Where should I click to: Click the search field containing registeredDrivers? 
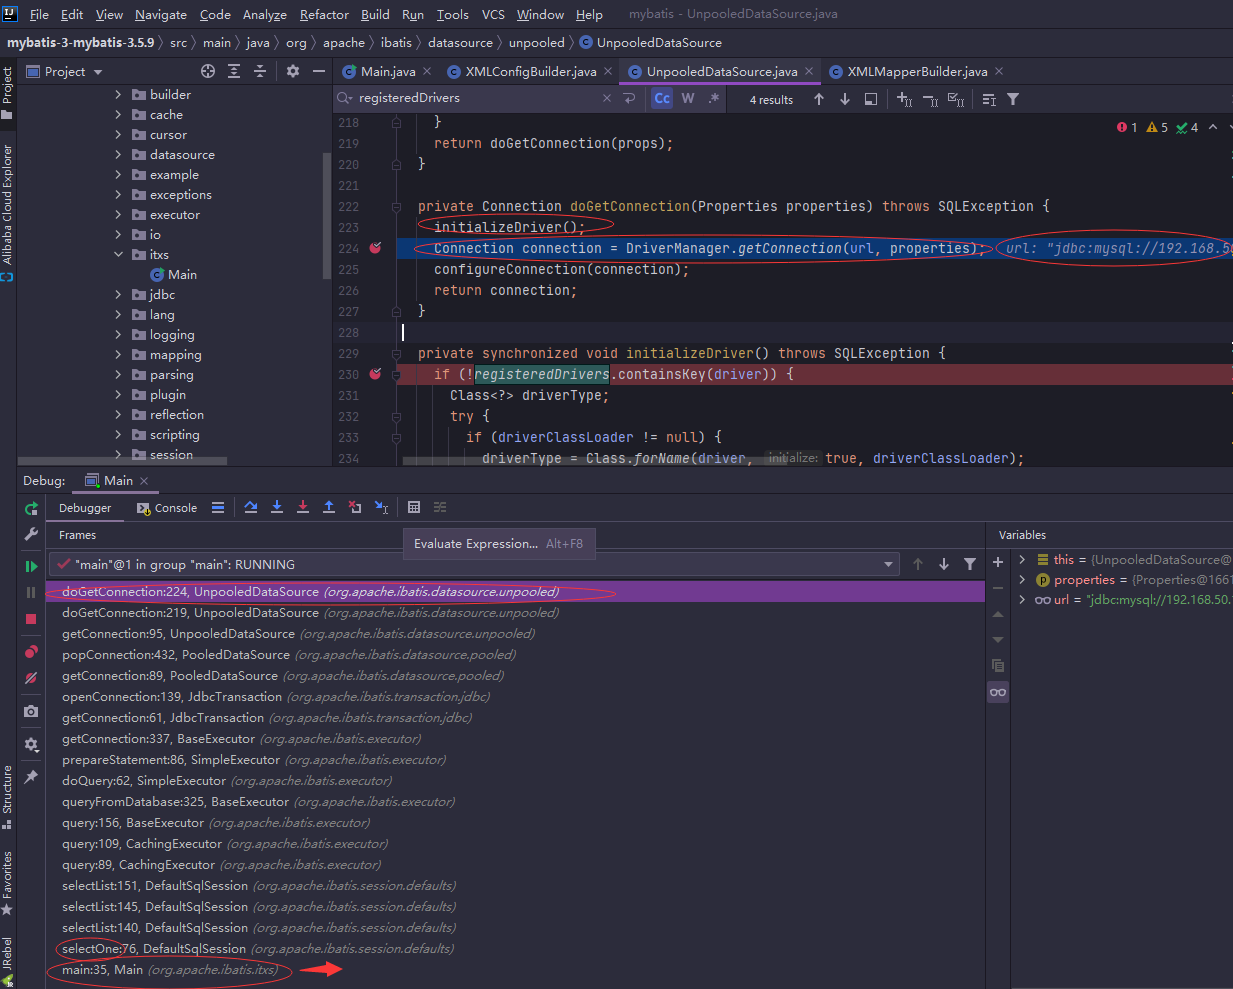pyautogui.click(x=475, y=98)
